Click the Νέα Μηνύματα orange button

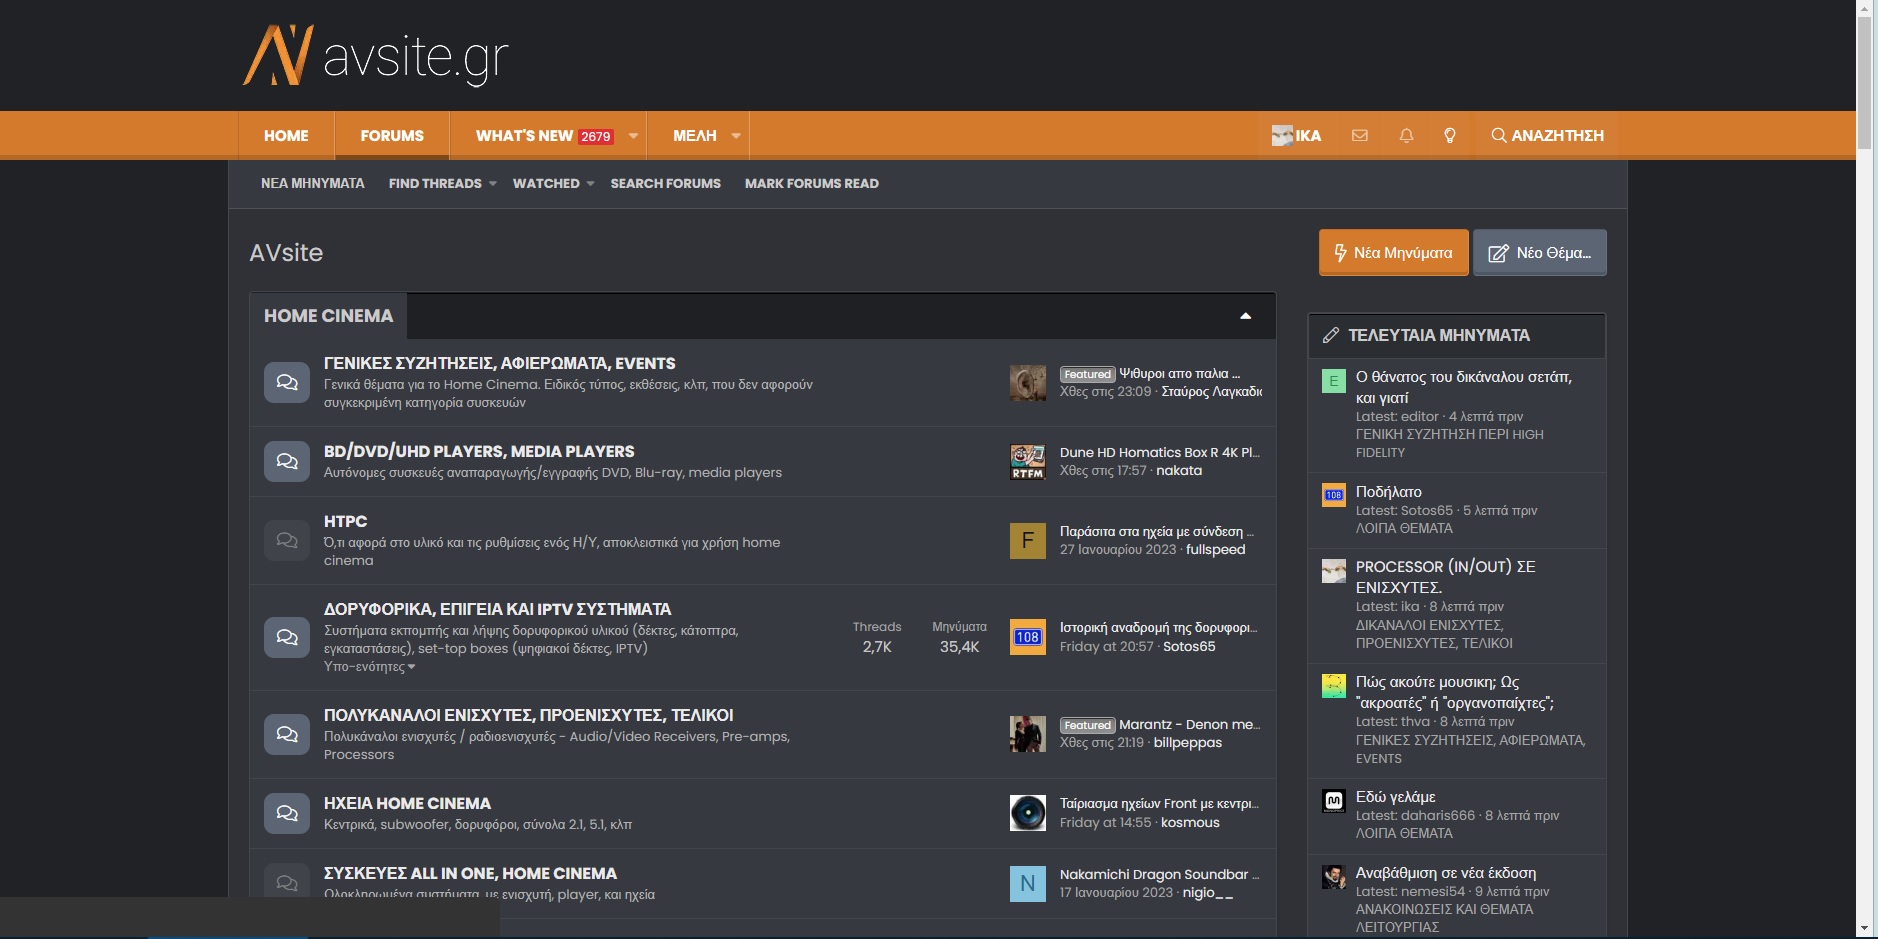point(1393,253)
